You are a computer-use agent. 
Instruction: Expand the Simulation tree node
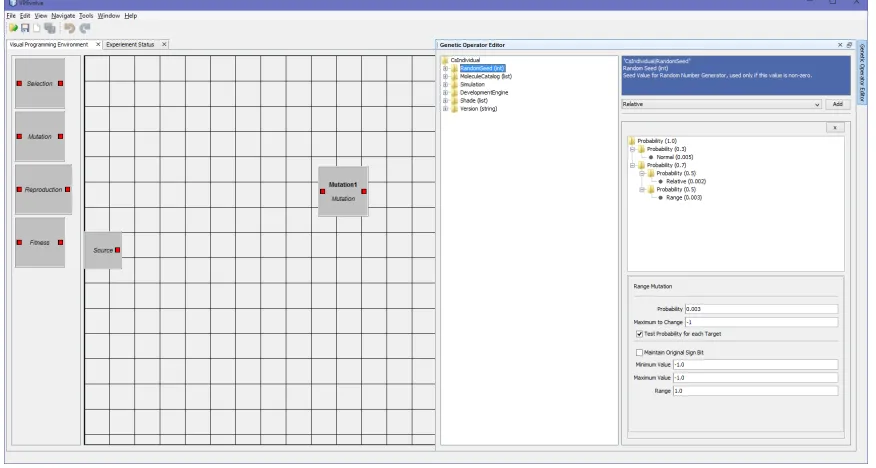pyautogui.click(x=445, y=84)
